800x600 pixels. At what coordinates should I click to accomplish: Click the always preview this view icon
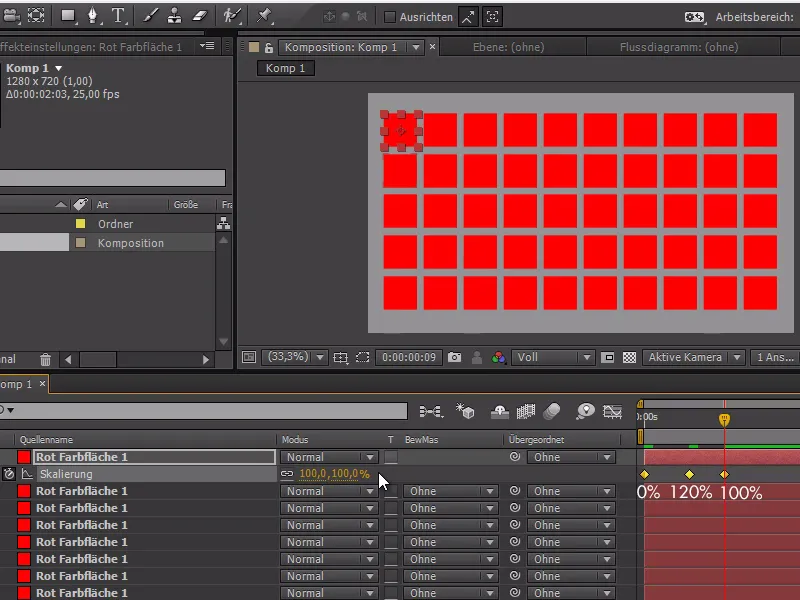[249, 357]
